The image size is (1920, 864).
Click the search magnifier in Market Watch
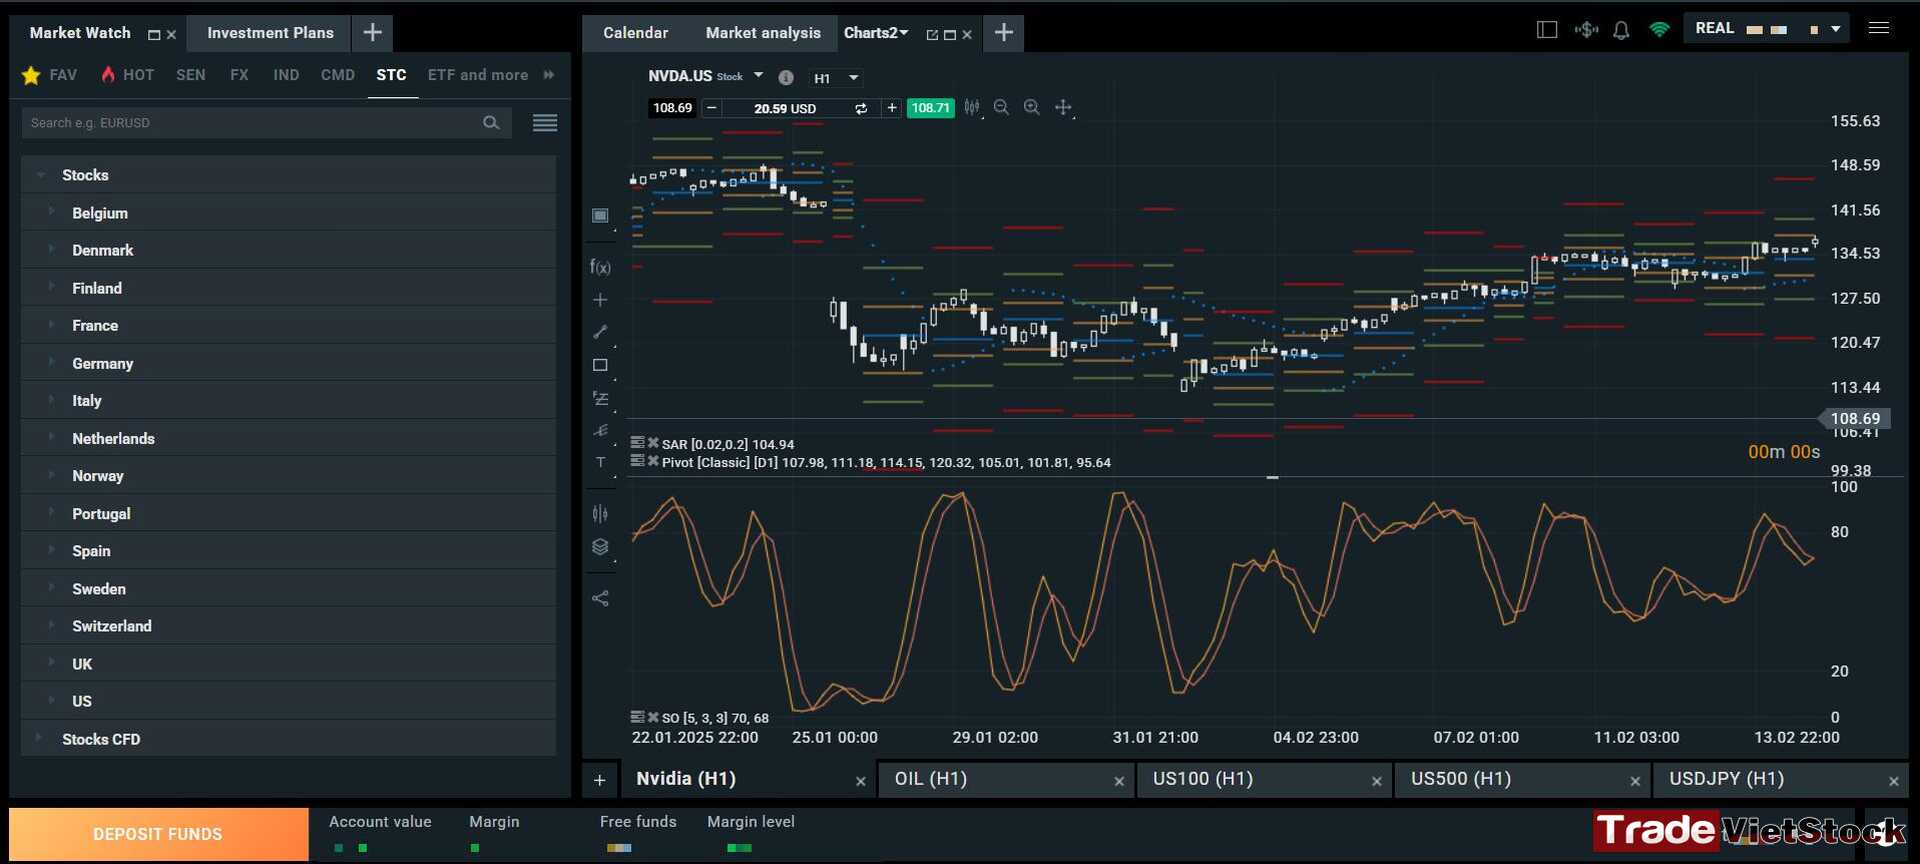pos(491,123)
